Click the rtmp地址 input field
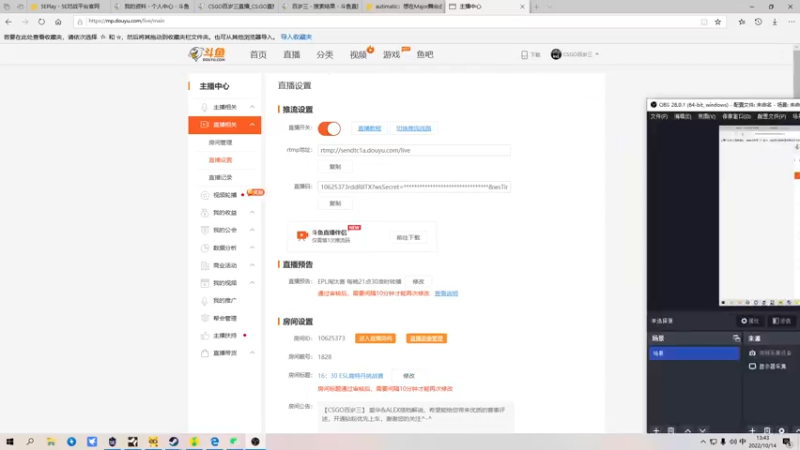 pos(414,150)
